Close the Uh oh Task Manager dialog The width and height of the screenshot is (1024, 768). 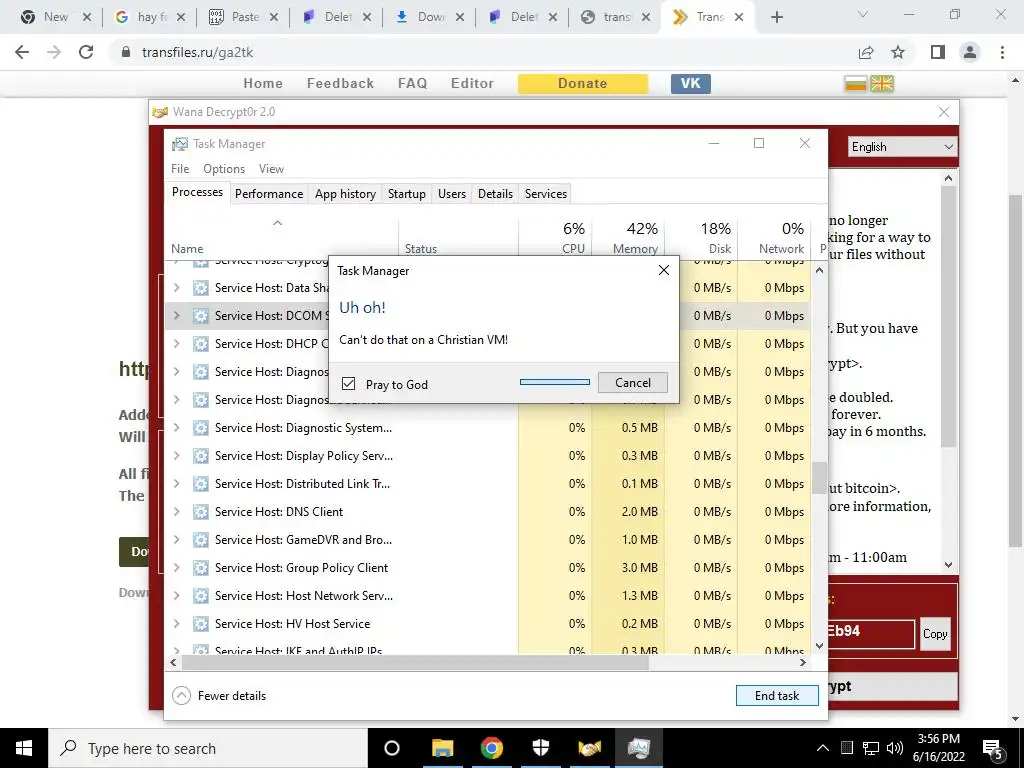pyautogui.click(x=664, y=270)
